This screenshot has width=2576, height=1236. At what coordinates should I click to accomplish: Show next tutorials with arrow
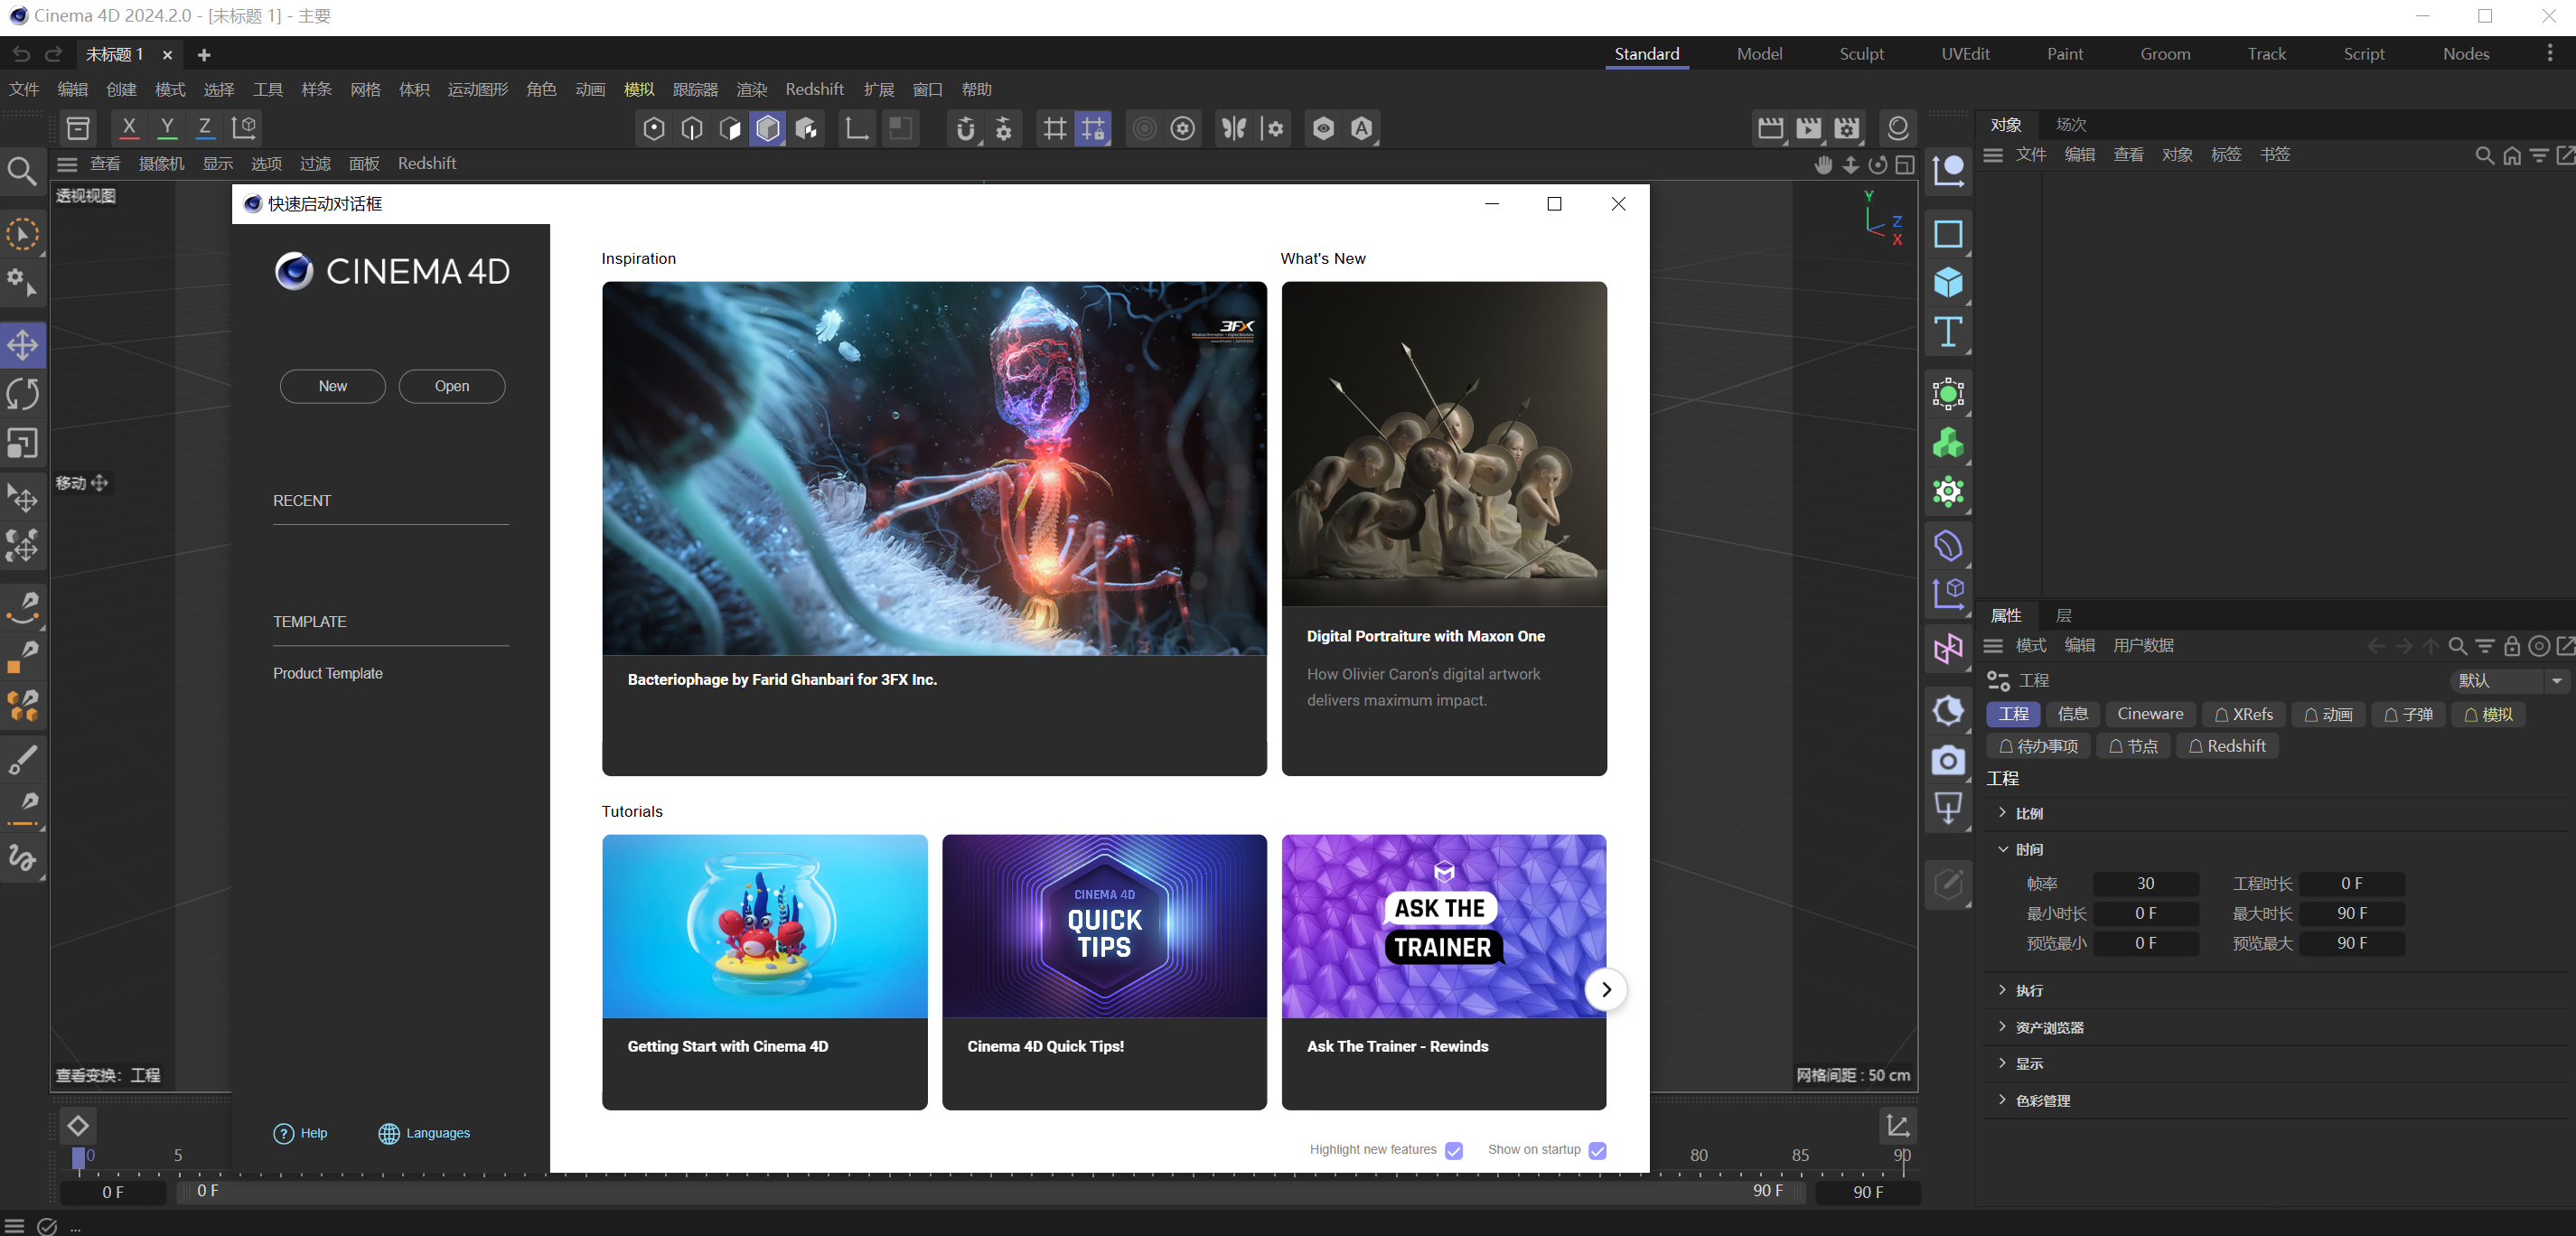1606,989
